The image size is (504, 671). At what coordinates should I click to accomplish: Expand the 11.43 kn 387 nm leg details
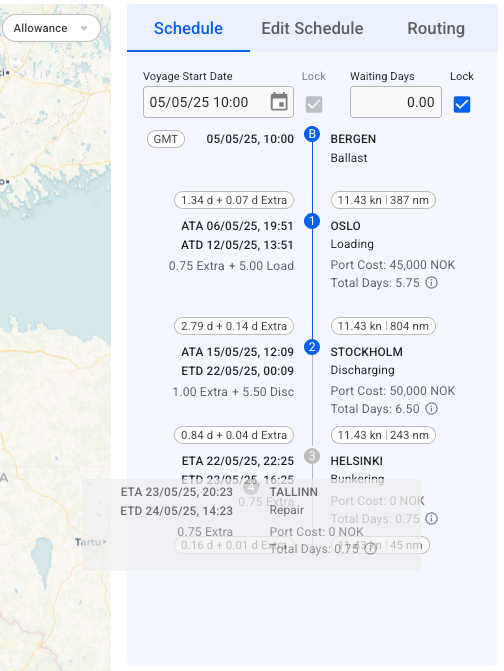tap(383, 200)
